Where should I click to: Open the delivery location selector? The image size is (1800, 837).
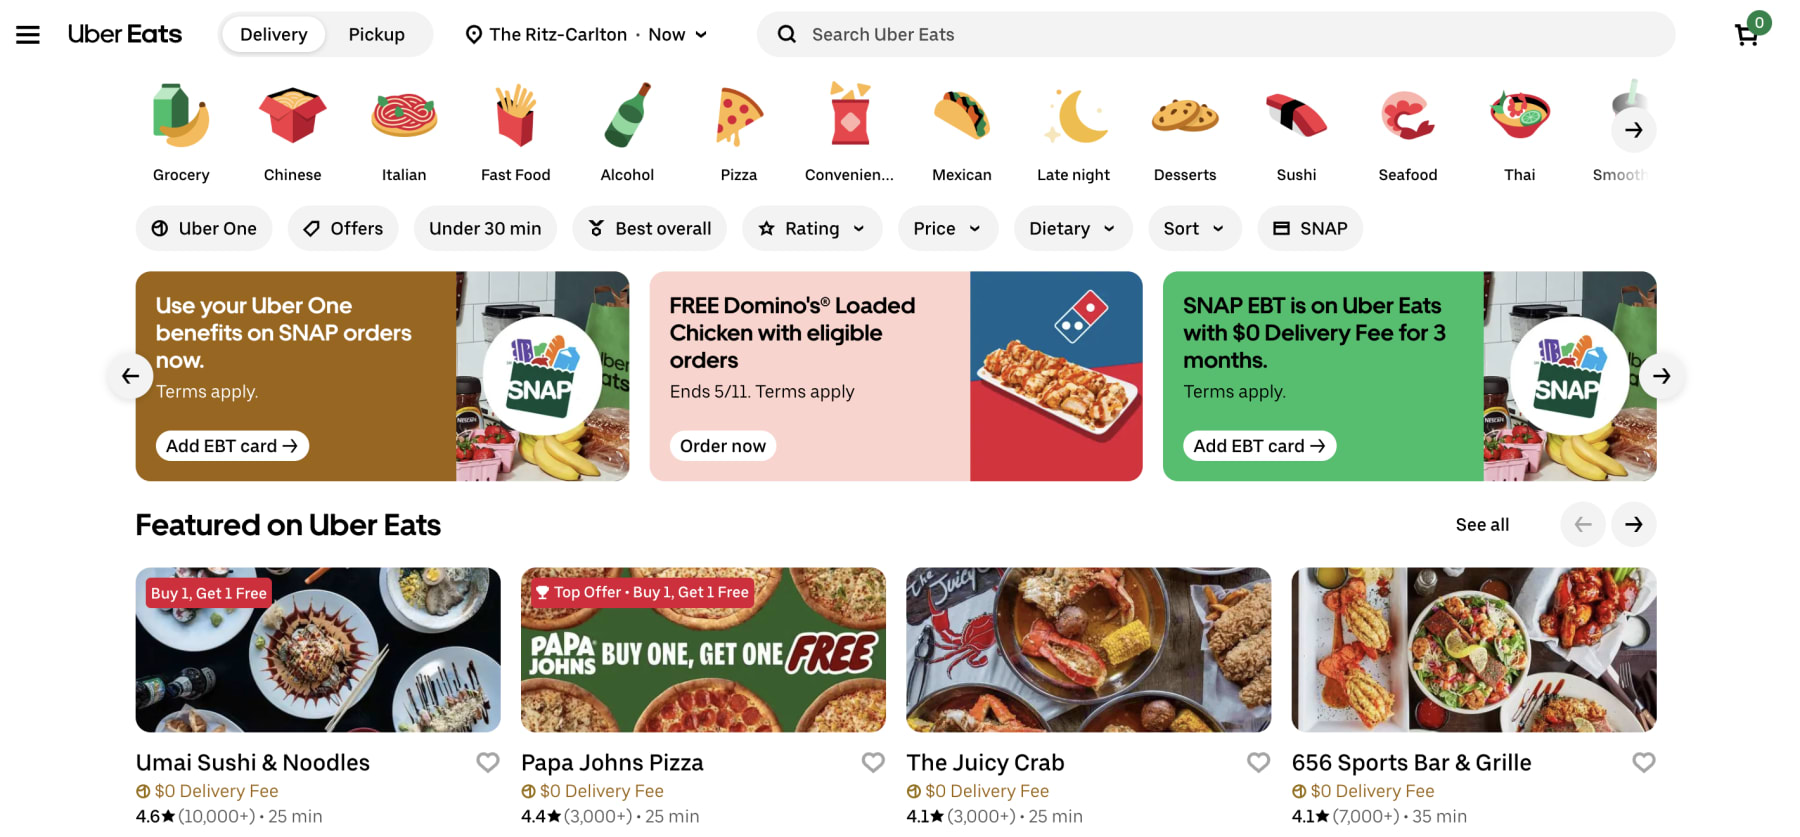(x=585, y=33)
